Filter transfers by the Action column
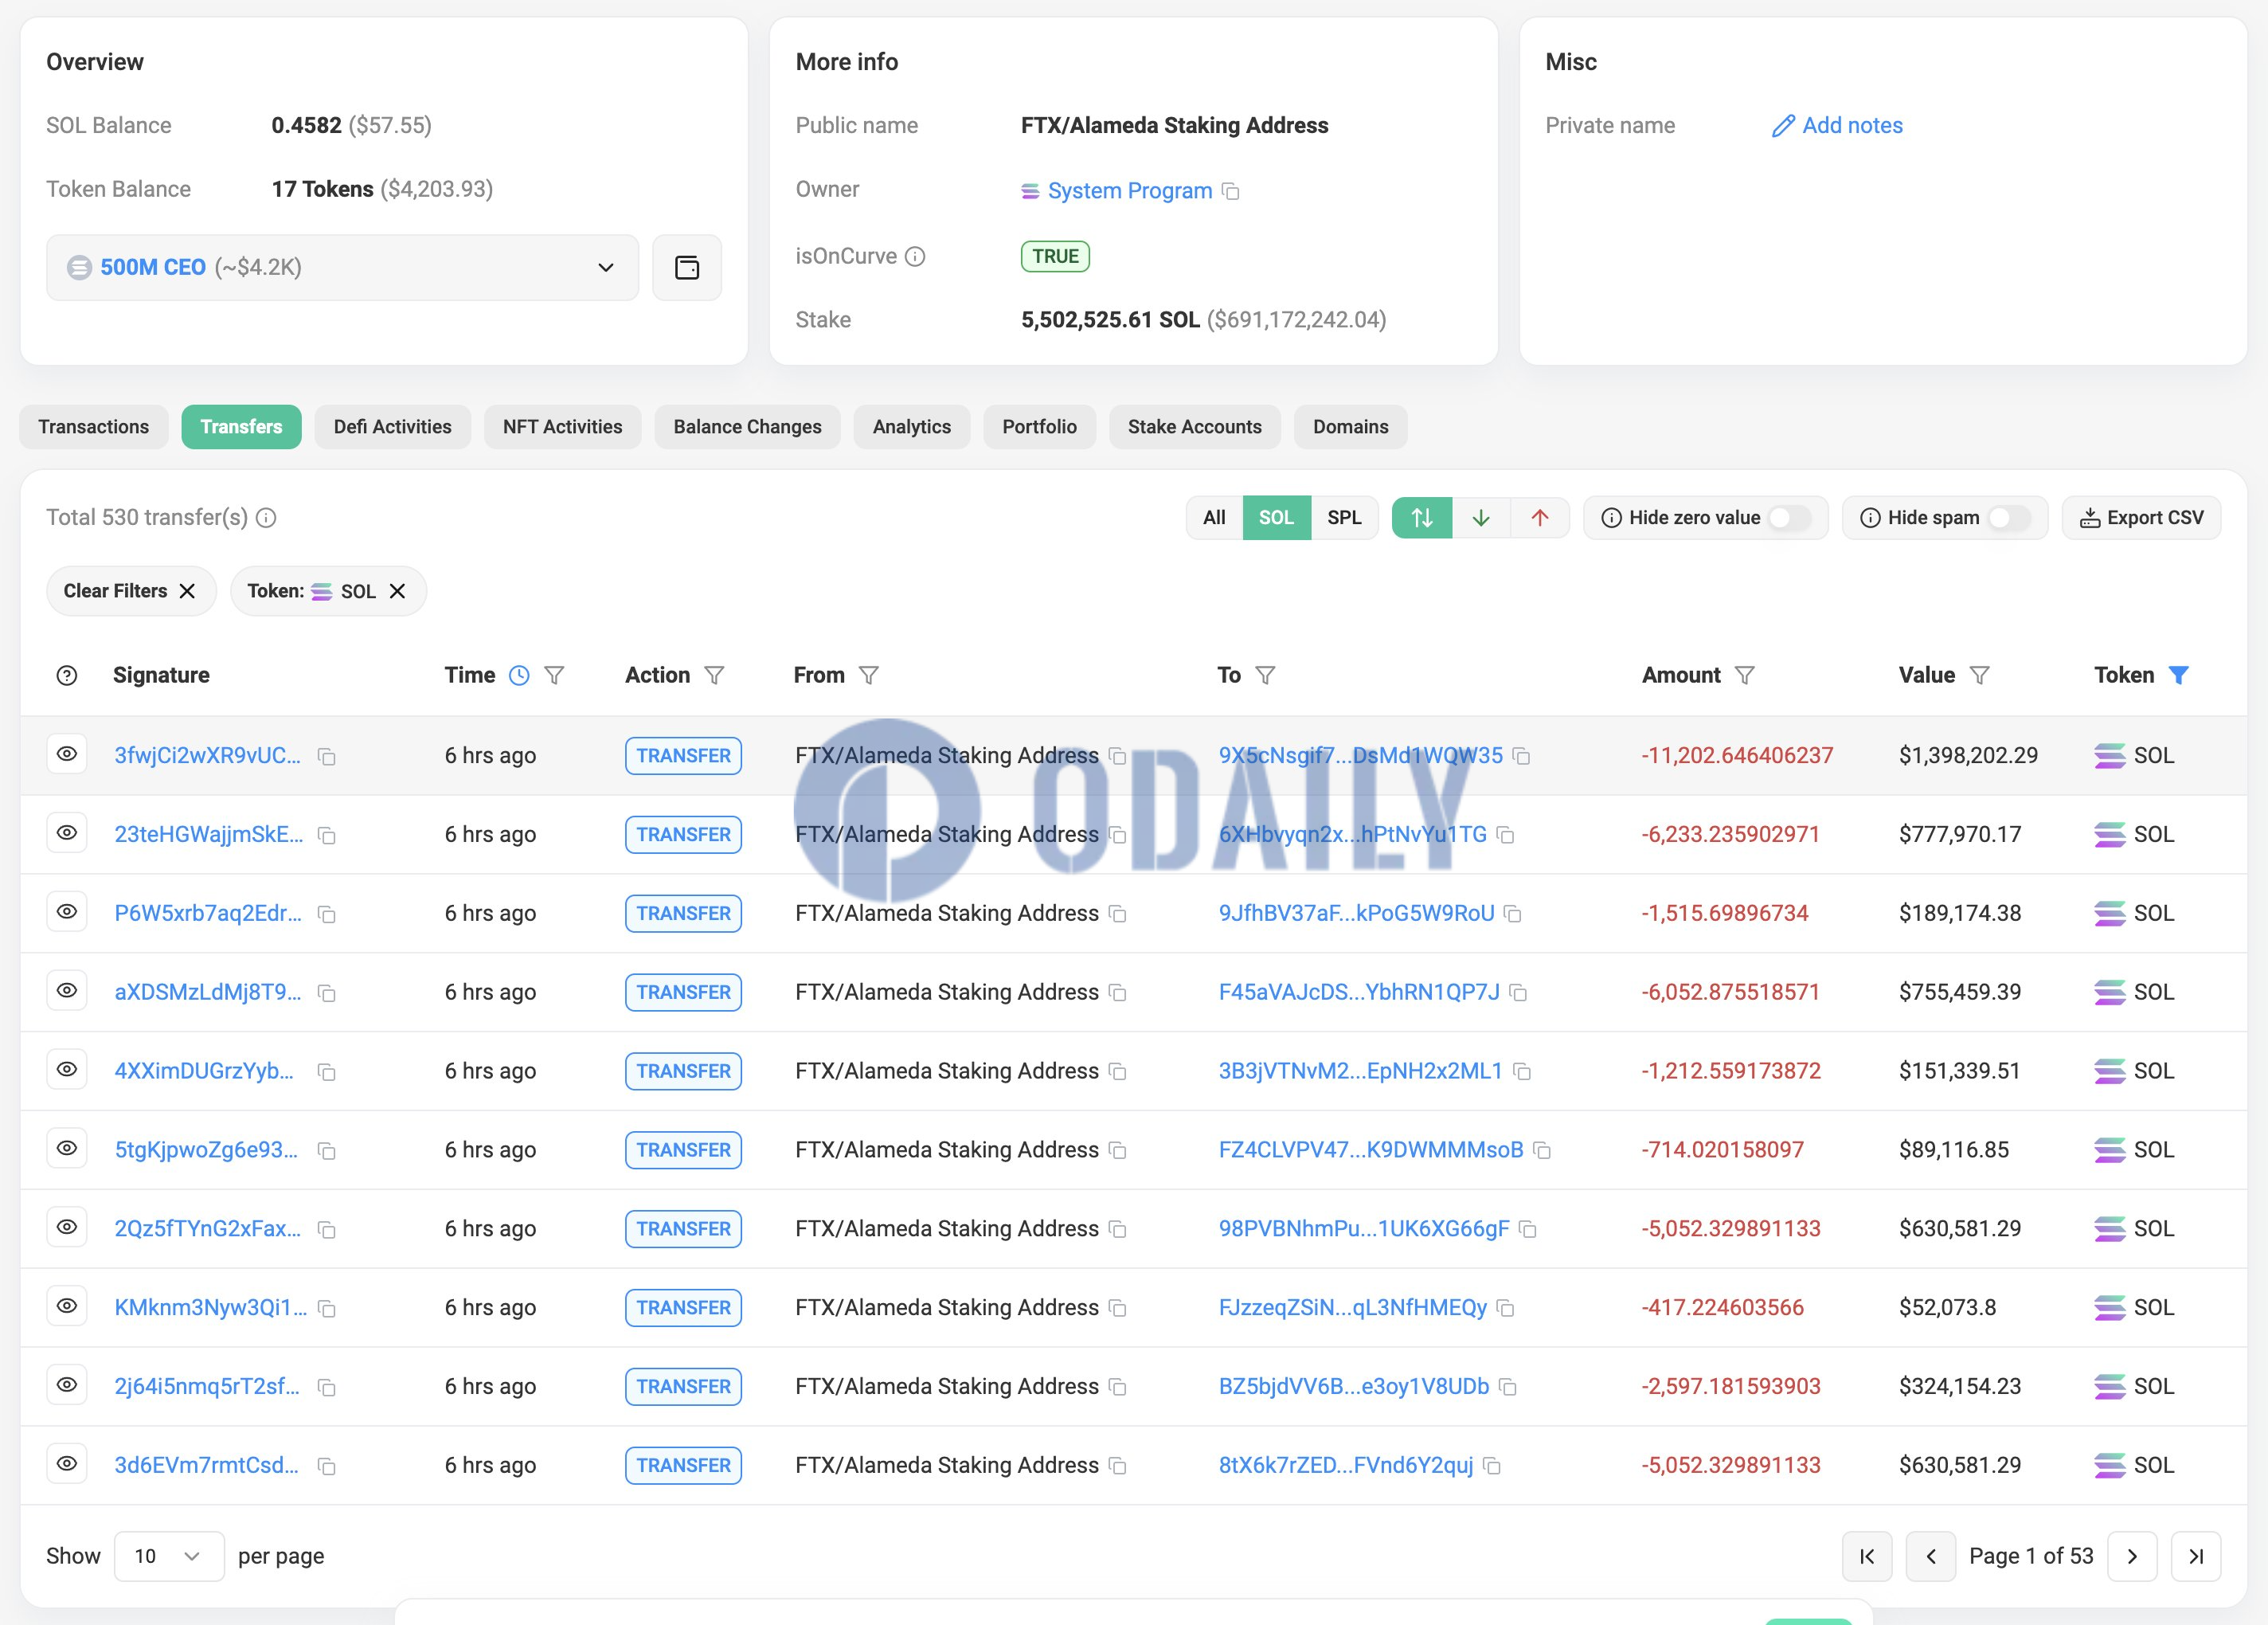This screenshot has height=1625, width=2268. tap(714, 676)
